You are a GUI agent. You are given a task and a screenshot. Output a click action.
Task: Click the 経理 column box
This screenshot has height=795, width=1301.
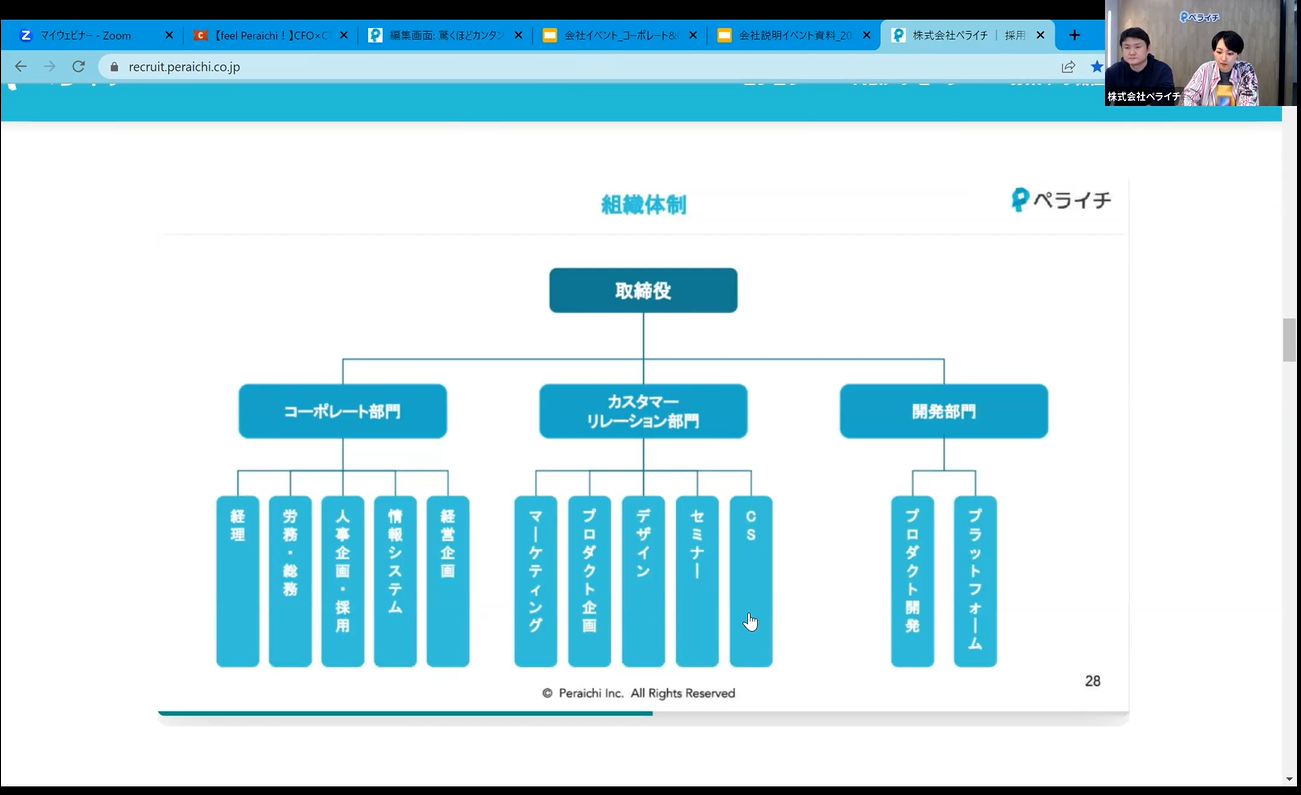(238, 581)
